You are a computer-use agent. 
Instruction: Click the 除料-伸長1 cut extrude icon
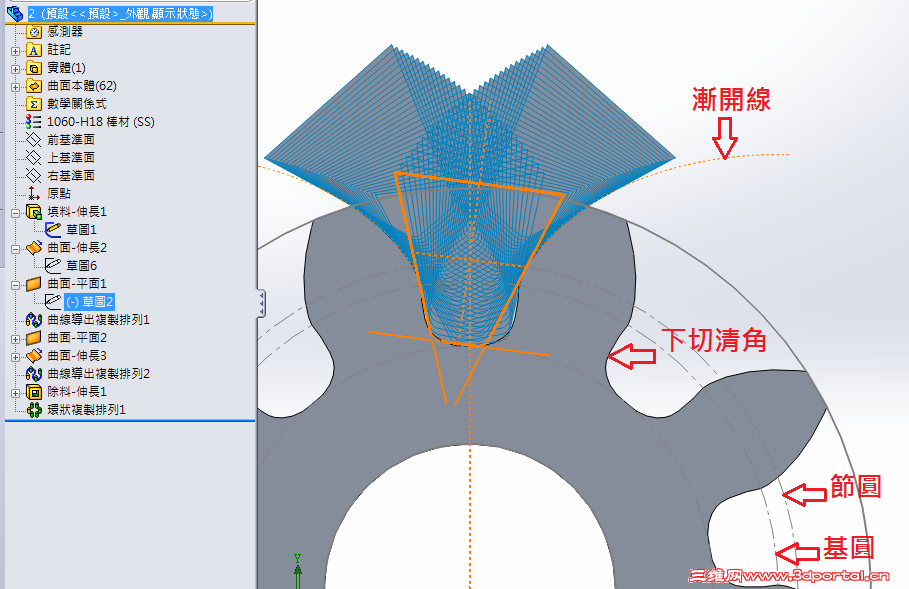[x=34, y=392]
